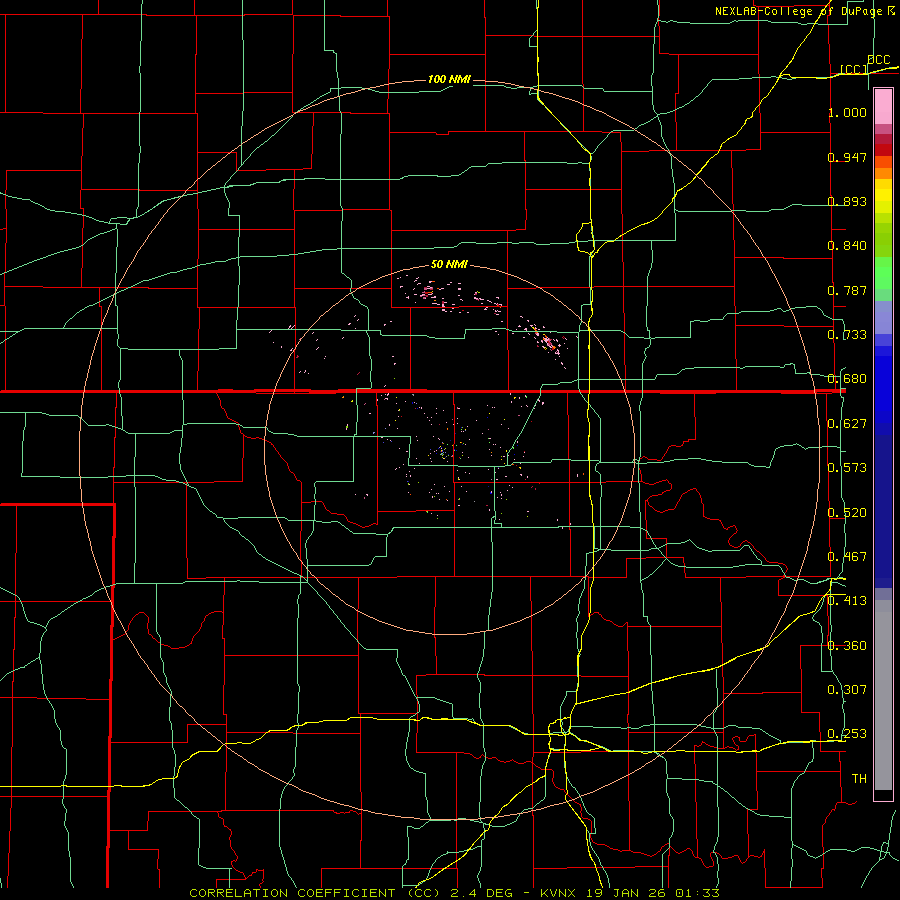The height and width of the screenshot is (900, 900).
Task: Click the 0.573 color scale value
Action: click(847, 468)
